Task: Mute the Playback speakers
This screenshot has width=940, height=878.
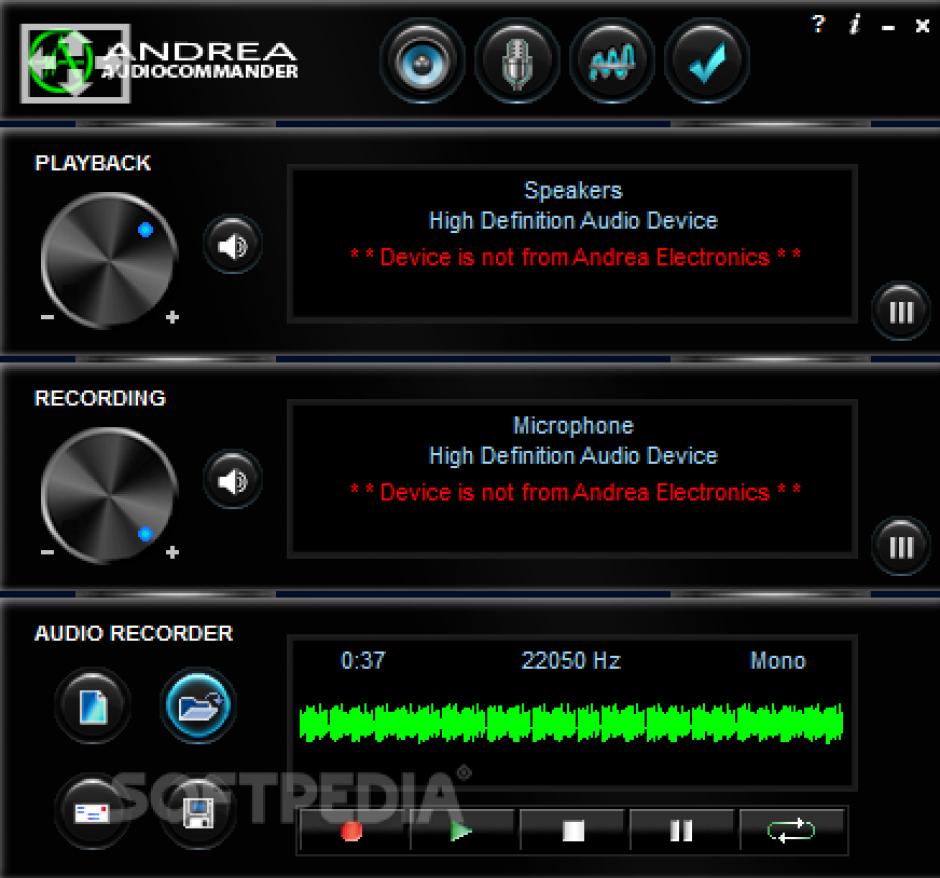Action: click(x=233, y=245)
